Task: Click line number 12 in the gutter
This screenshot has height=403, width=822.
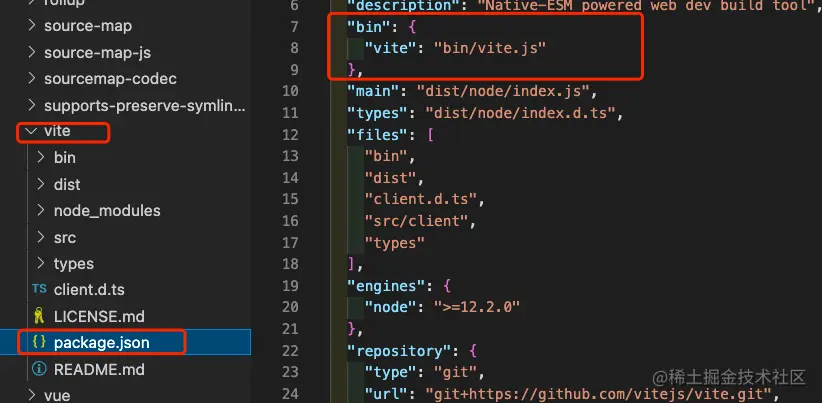Action: (290, 134)
